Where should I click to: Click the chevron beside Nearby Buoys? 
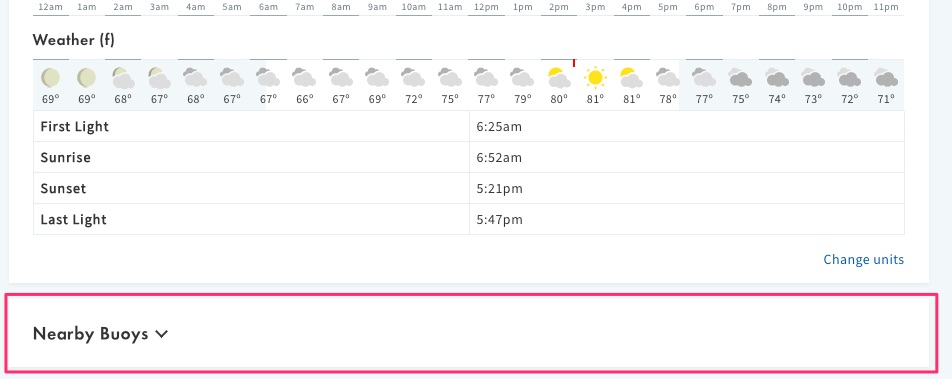point(162,333)
